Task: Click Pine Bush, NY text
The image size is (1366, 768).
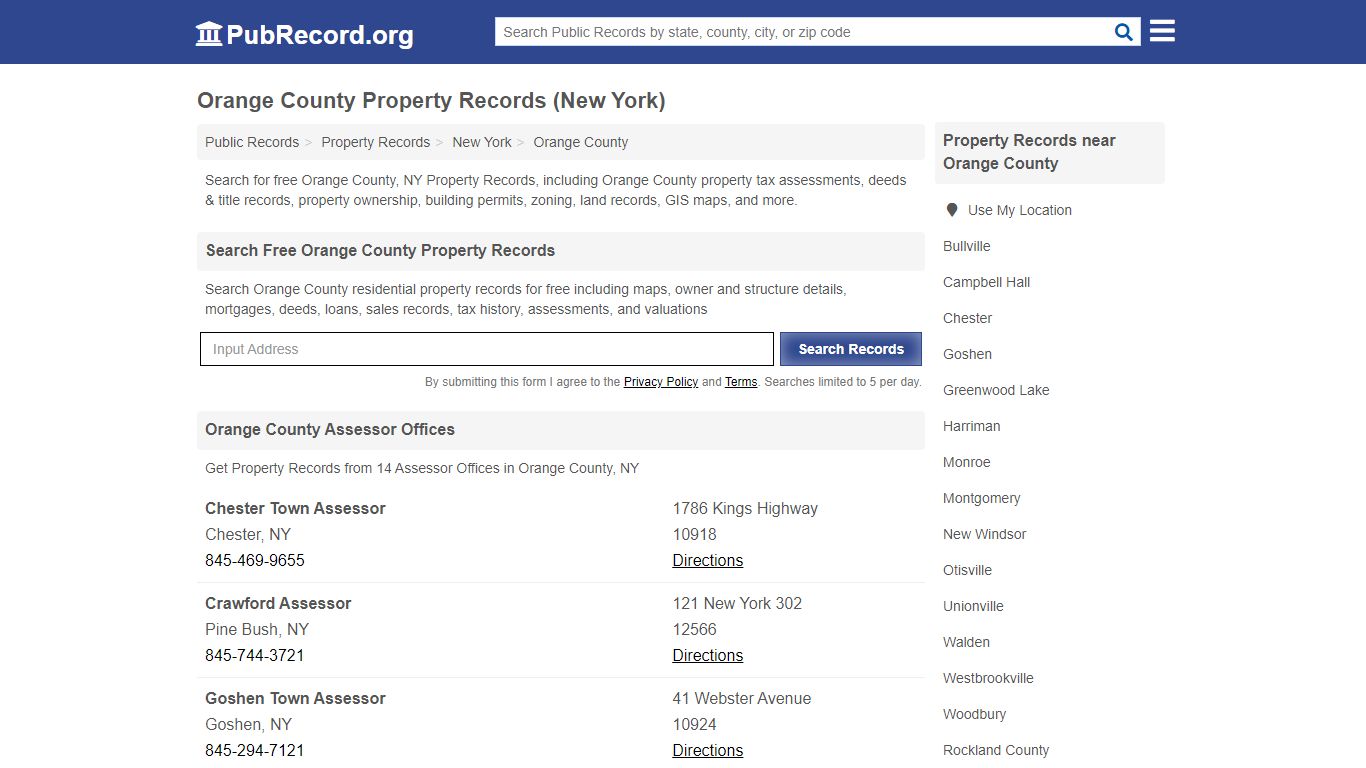Action: [257, 629]
